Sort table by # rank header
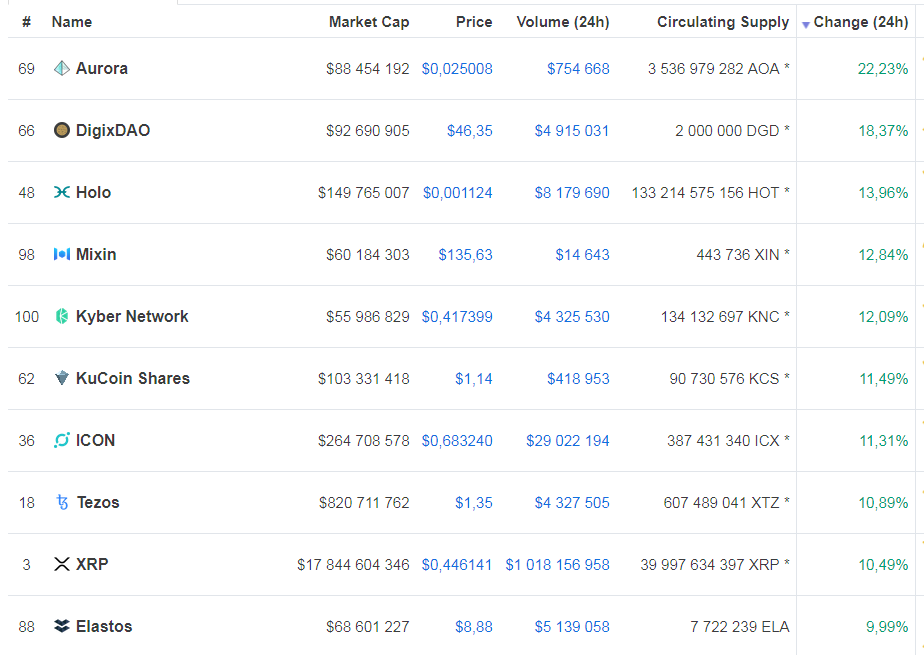This screenshot has height=655, width=924. click(27, 22)
